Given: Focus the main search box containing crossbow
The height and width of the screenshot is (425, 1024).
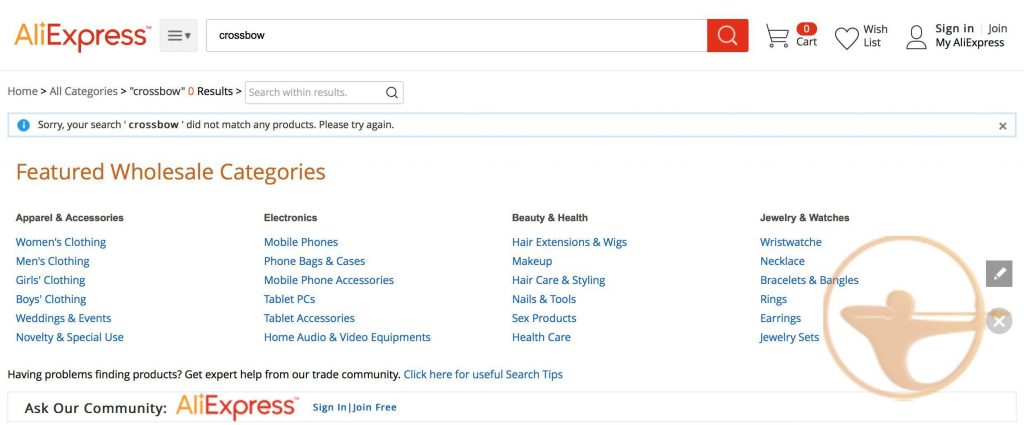Looking at the screenshot, I should (456, 35).
